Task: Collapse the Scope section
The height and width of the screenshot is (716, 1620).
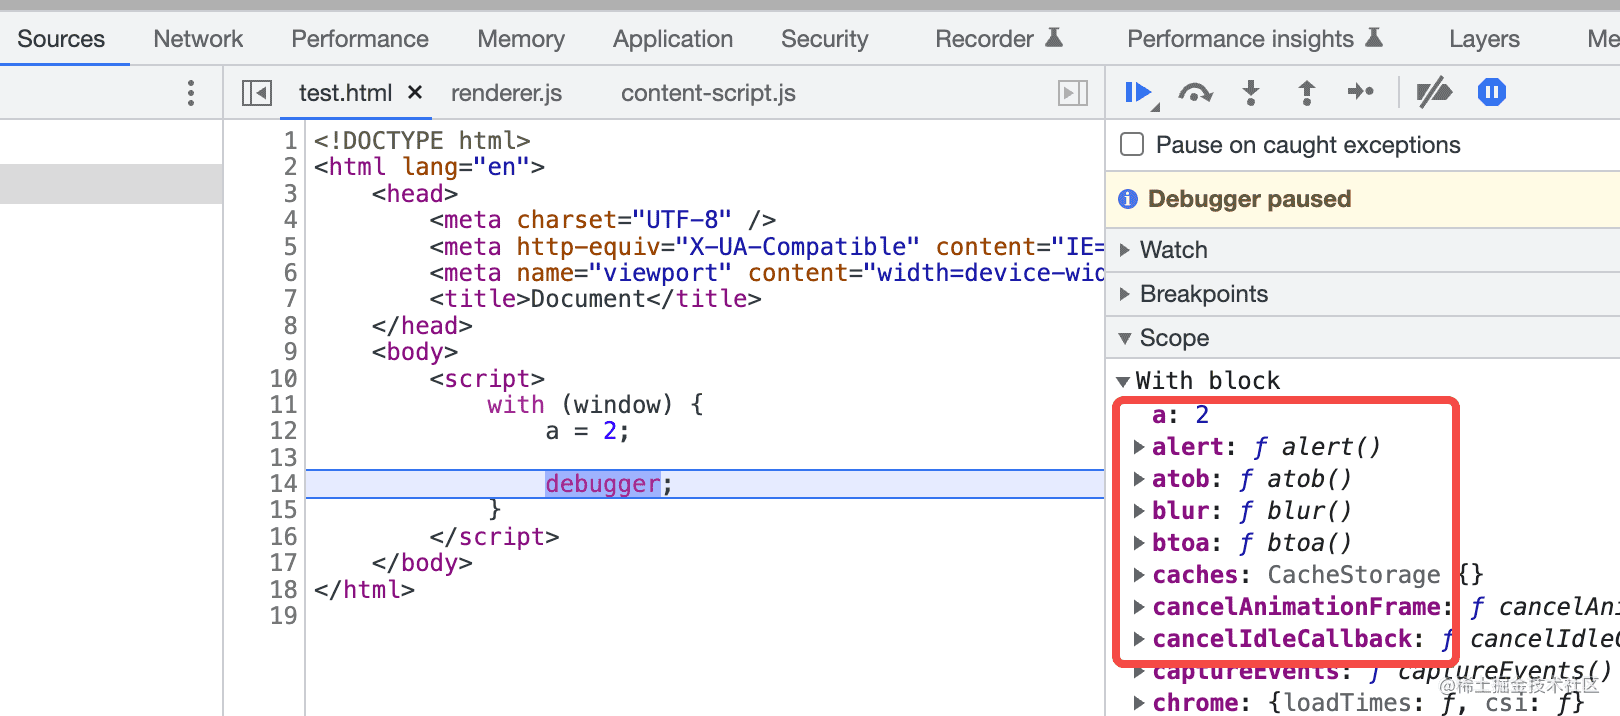Action: coord(1174,338)
